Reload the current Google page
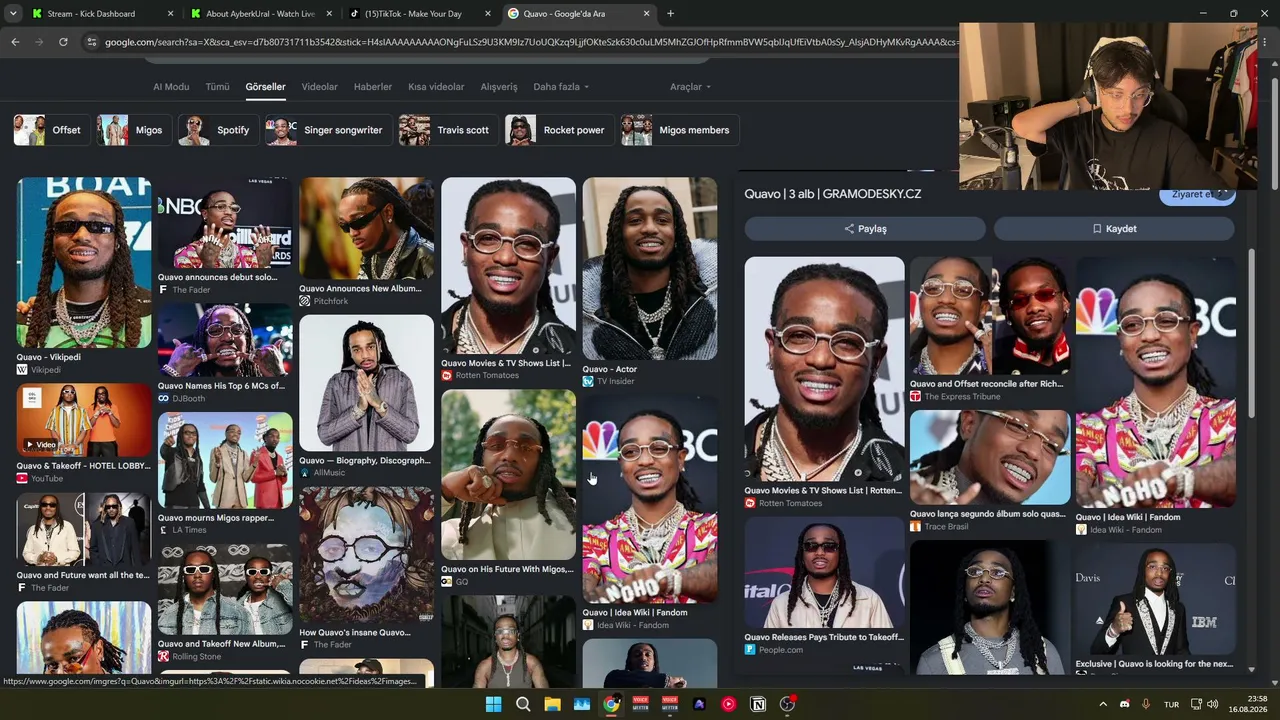 click(63, 42)
